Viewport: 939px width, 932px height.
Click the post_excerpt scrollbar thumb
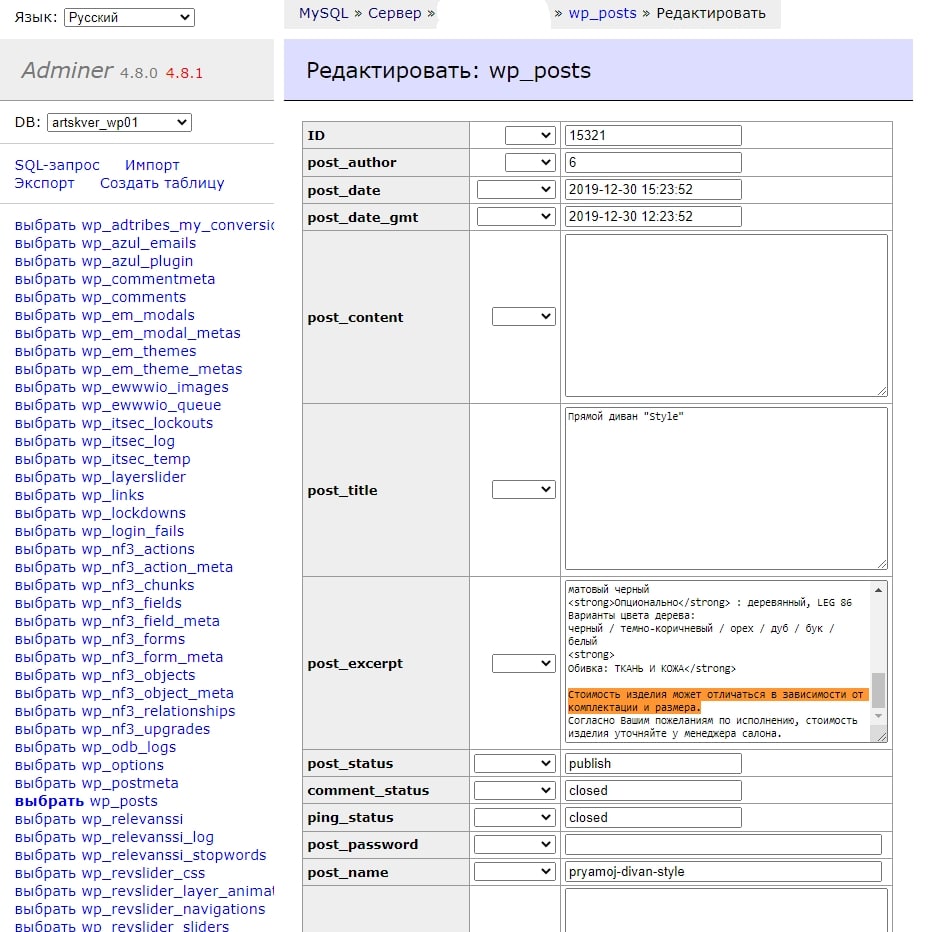point(879,691)
